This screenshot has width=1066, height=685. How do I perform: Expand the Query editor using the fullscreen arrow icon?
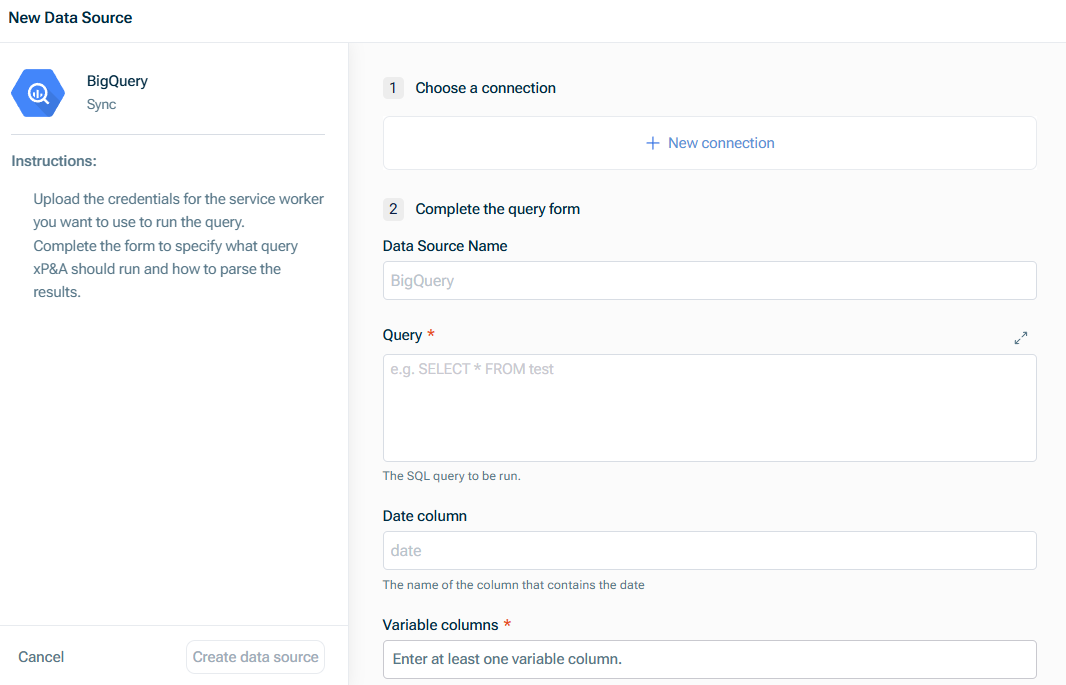[1021, 338]
